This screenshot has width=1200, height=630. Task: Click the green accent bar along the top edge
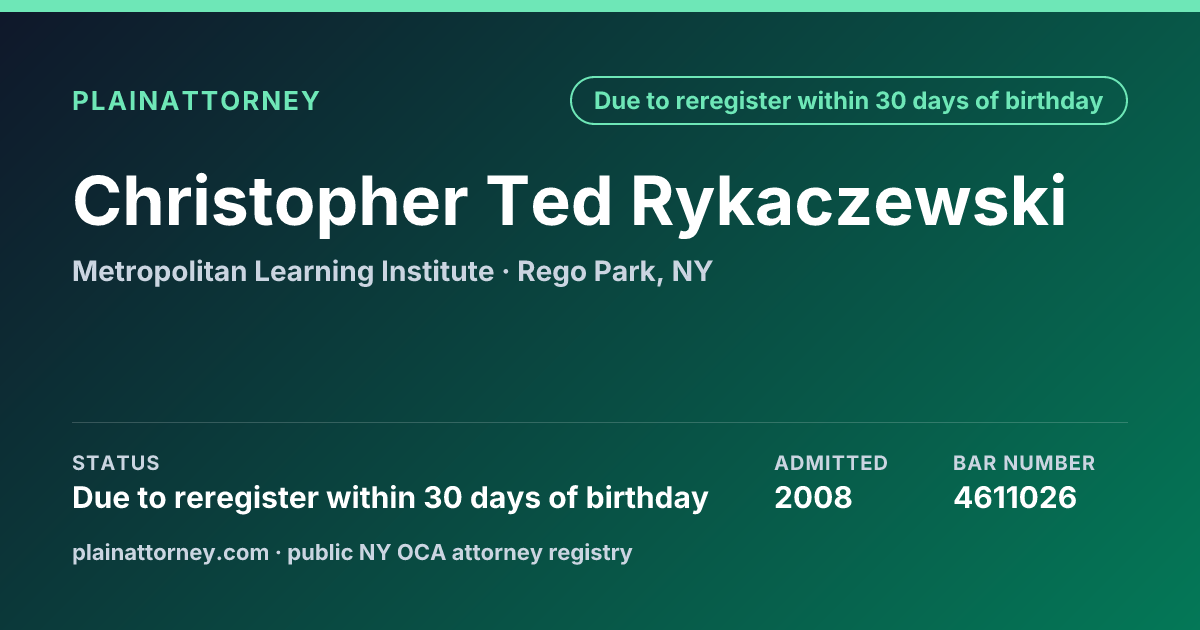point(600,6)
